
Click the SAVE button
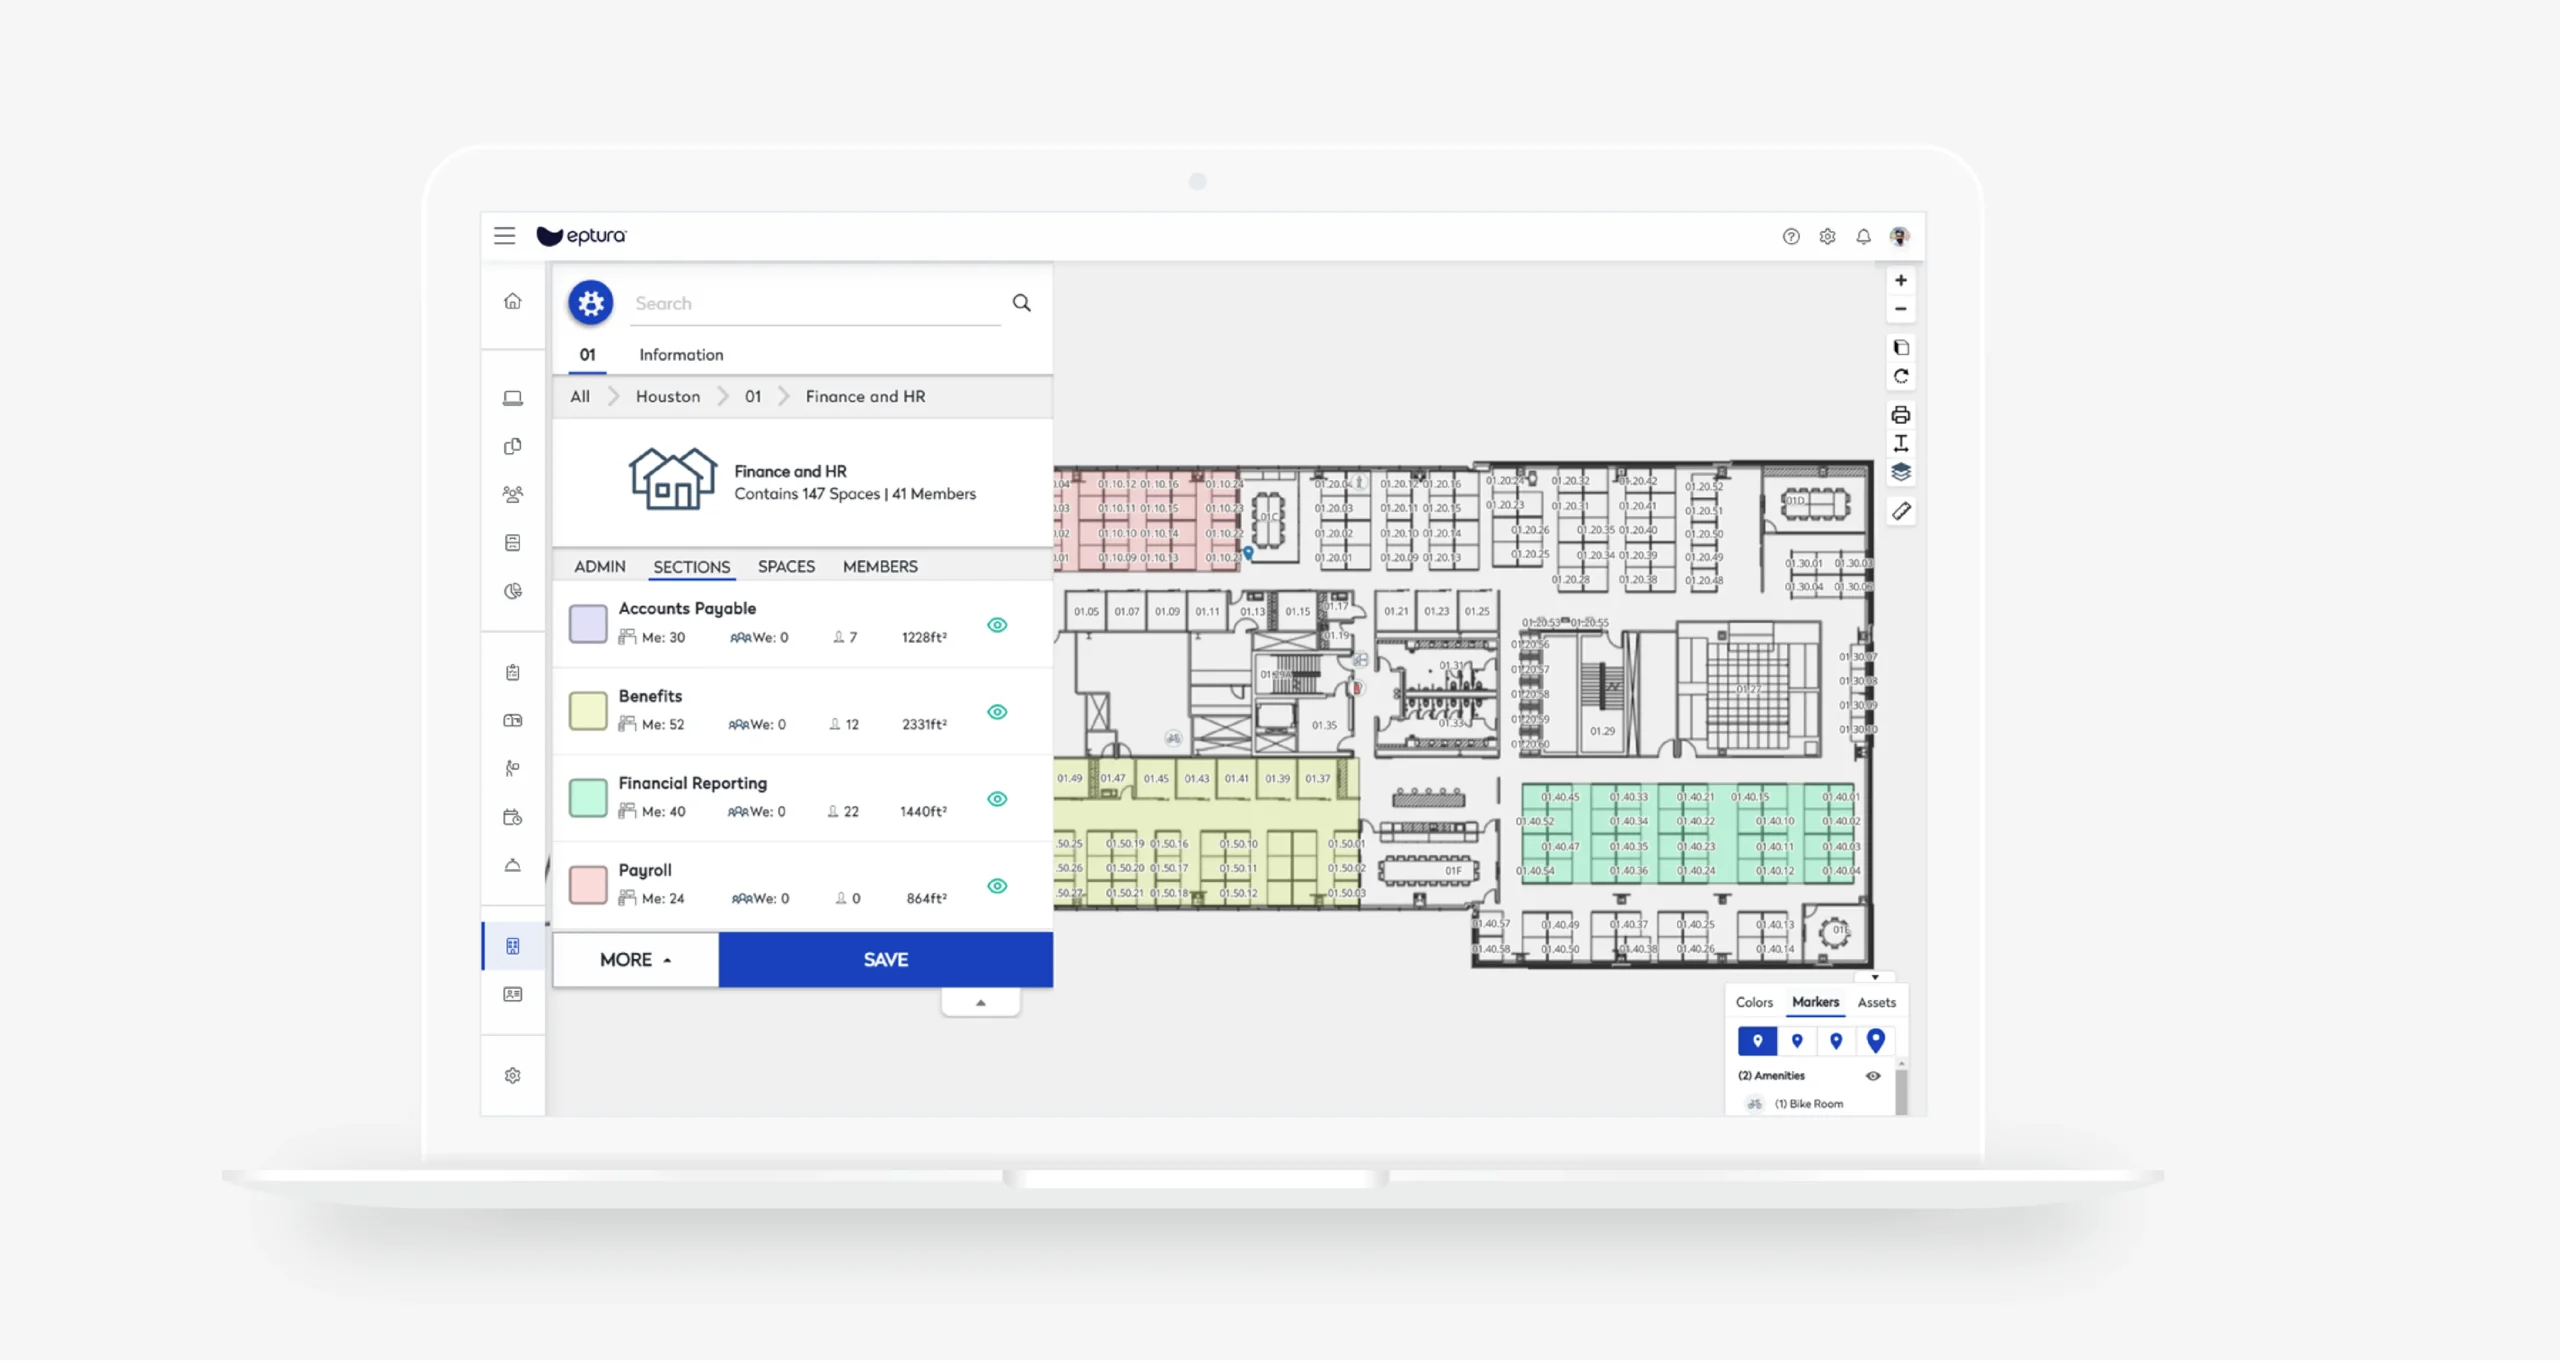(885, 960)
